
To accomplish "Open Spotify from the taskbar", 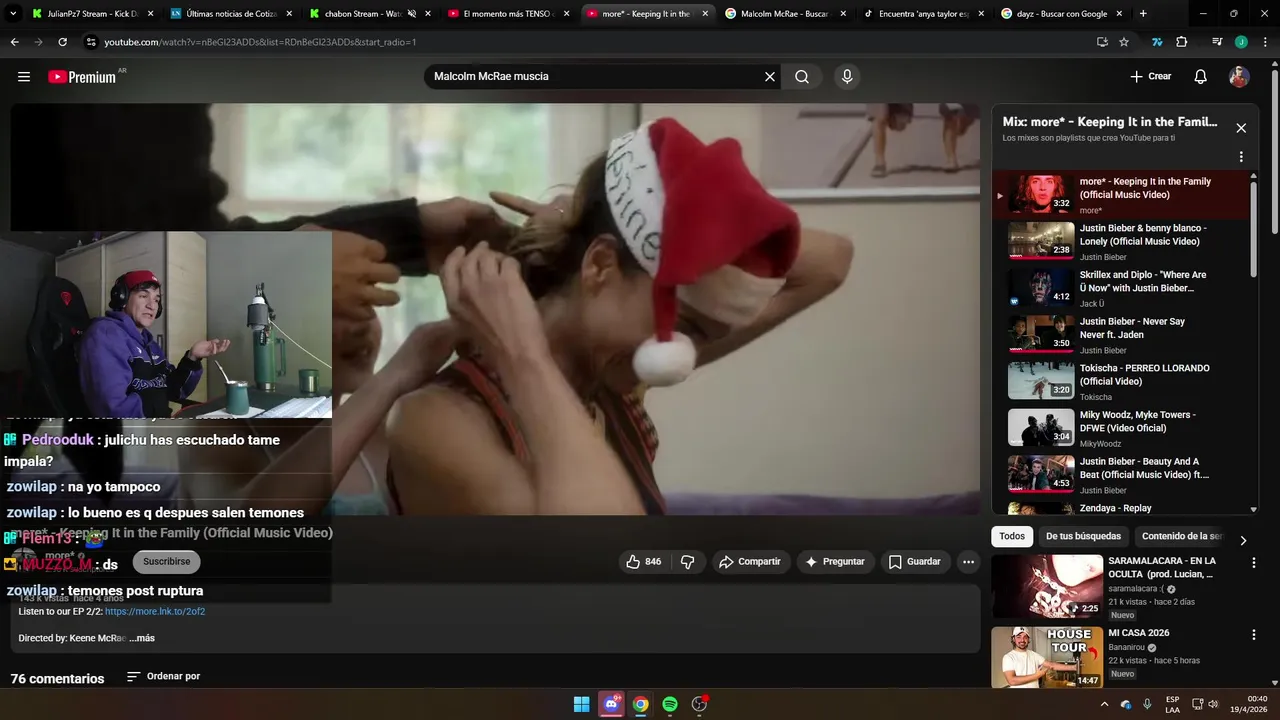I will 670,704.
